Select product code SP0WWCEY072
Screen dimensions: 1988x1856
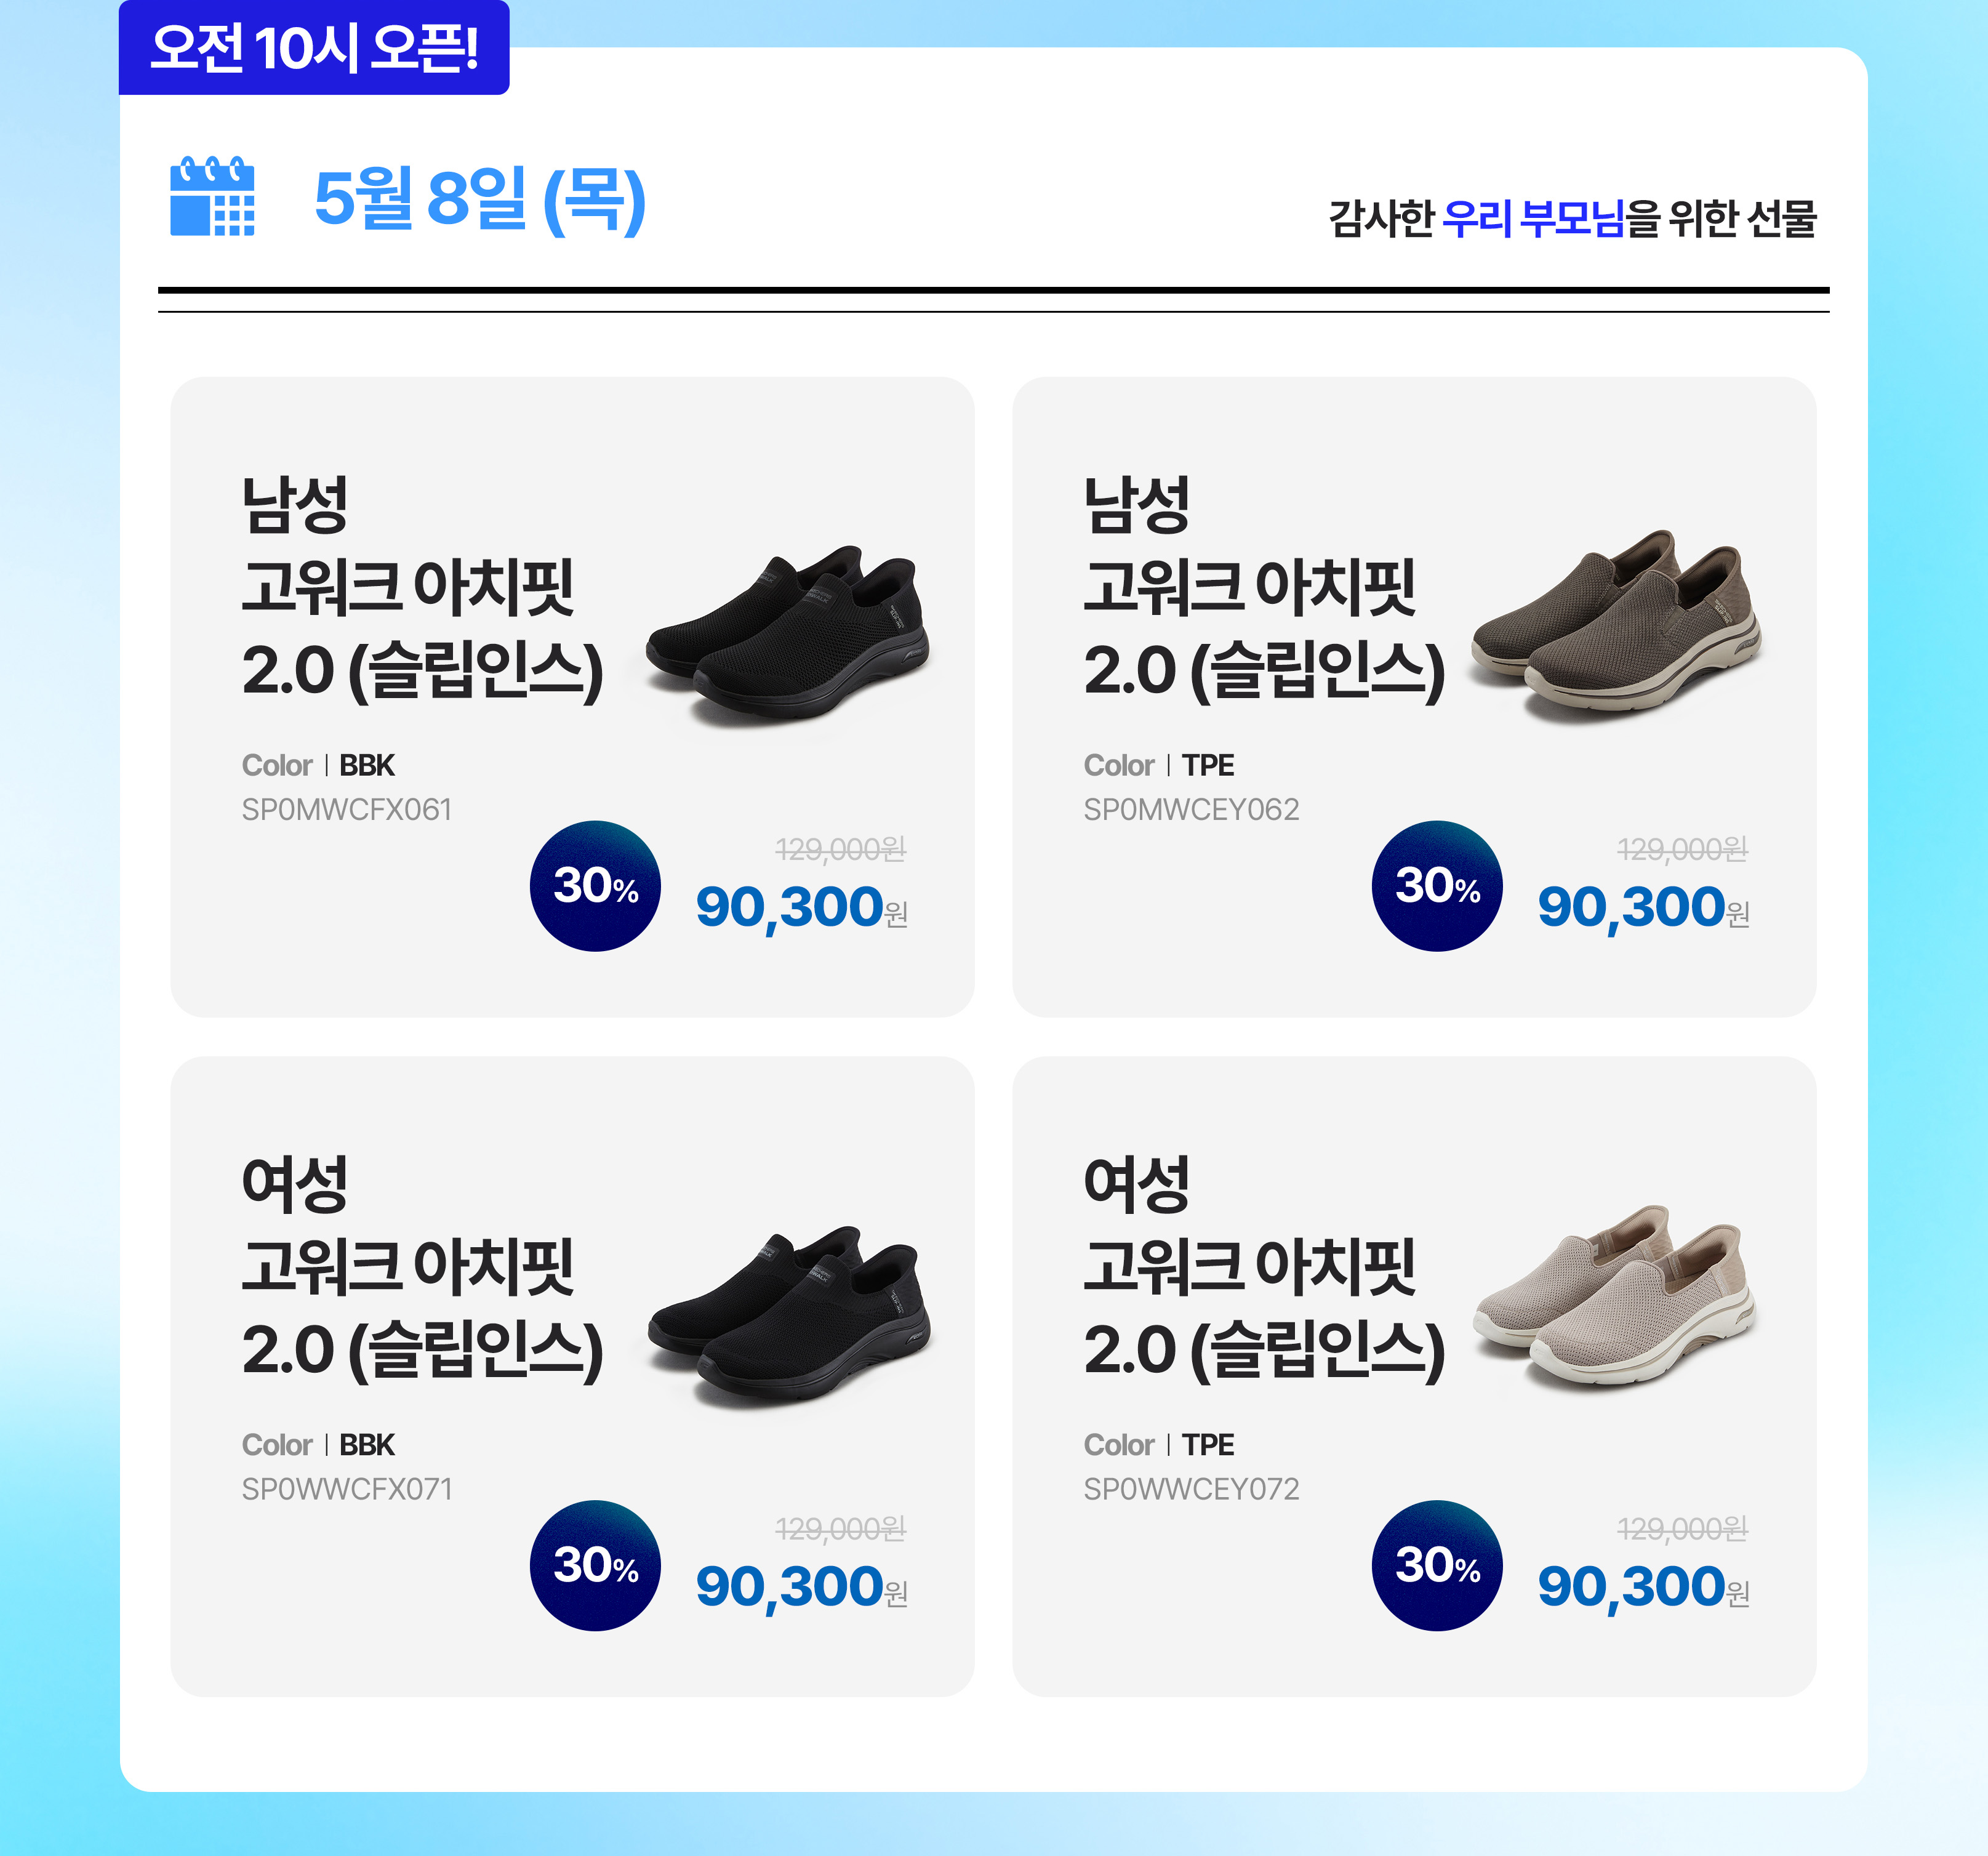[x=1191, y=1489]
